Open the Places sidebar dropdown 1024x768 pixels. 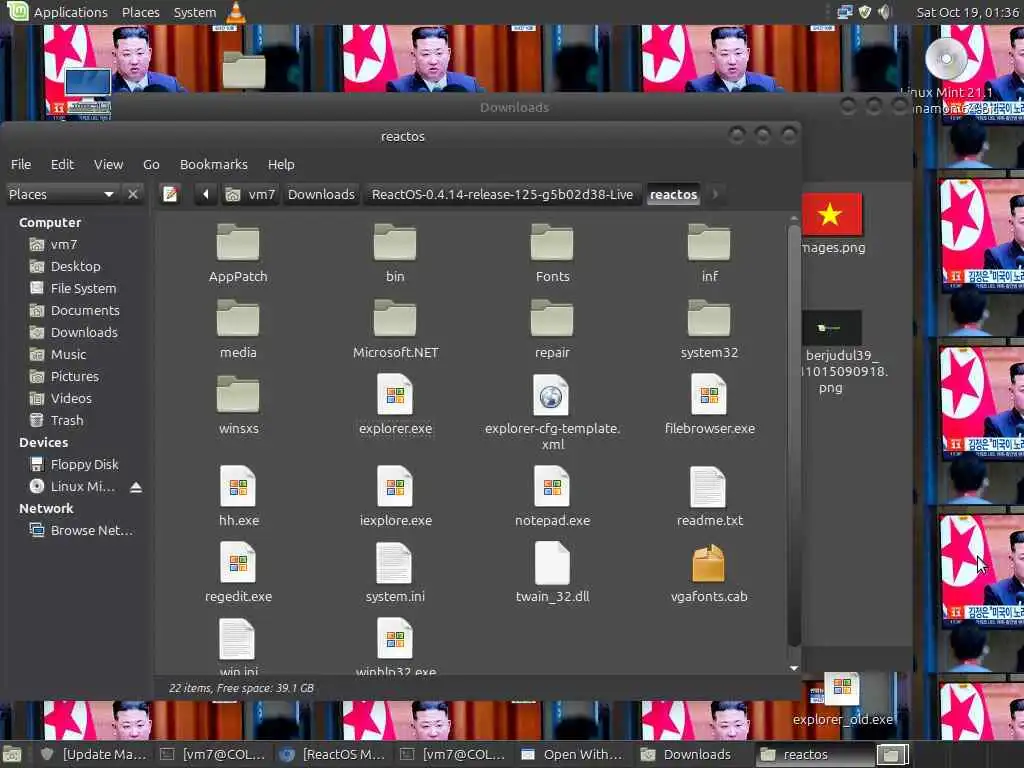point(61,194)
